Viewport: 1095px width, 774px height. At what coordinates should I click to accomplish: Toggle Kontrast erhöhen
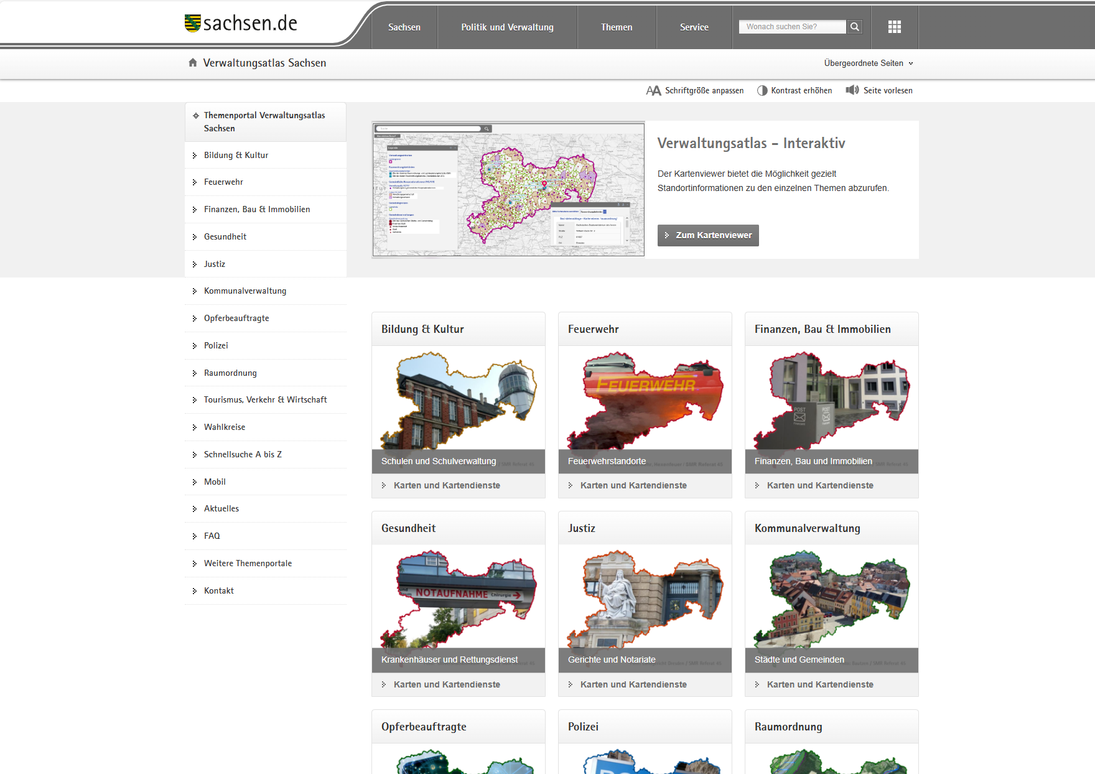pos(794,90)
